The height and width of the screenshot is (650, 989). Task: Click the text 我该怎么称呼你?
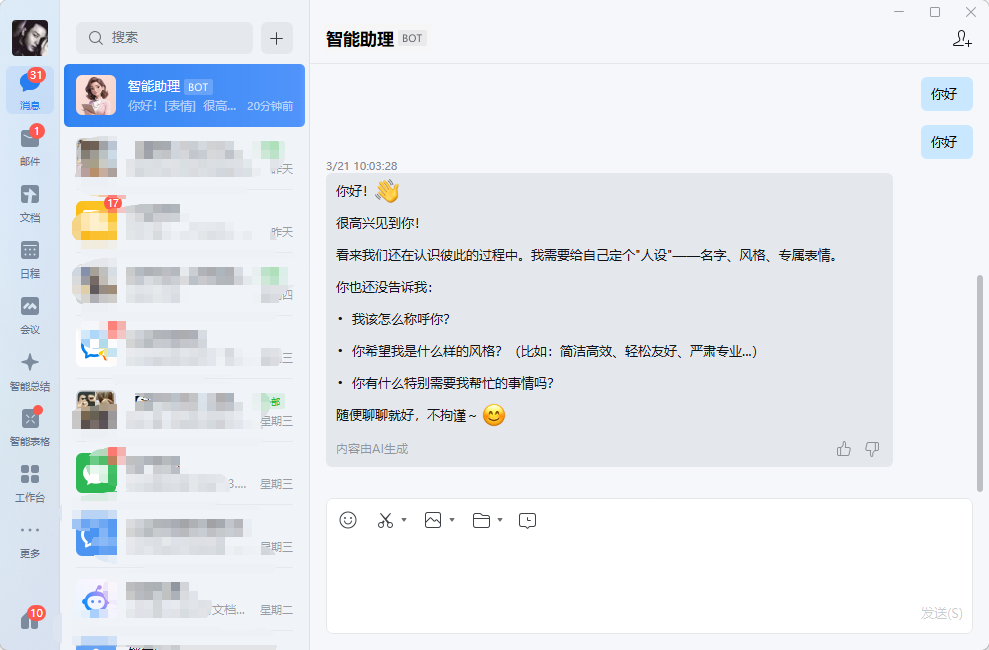click(401, 319)
